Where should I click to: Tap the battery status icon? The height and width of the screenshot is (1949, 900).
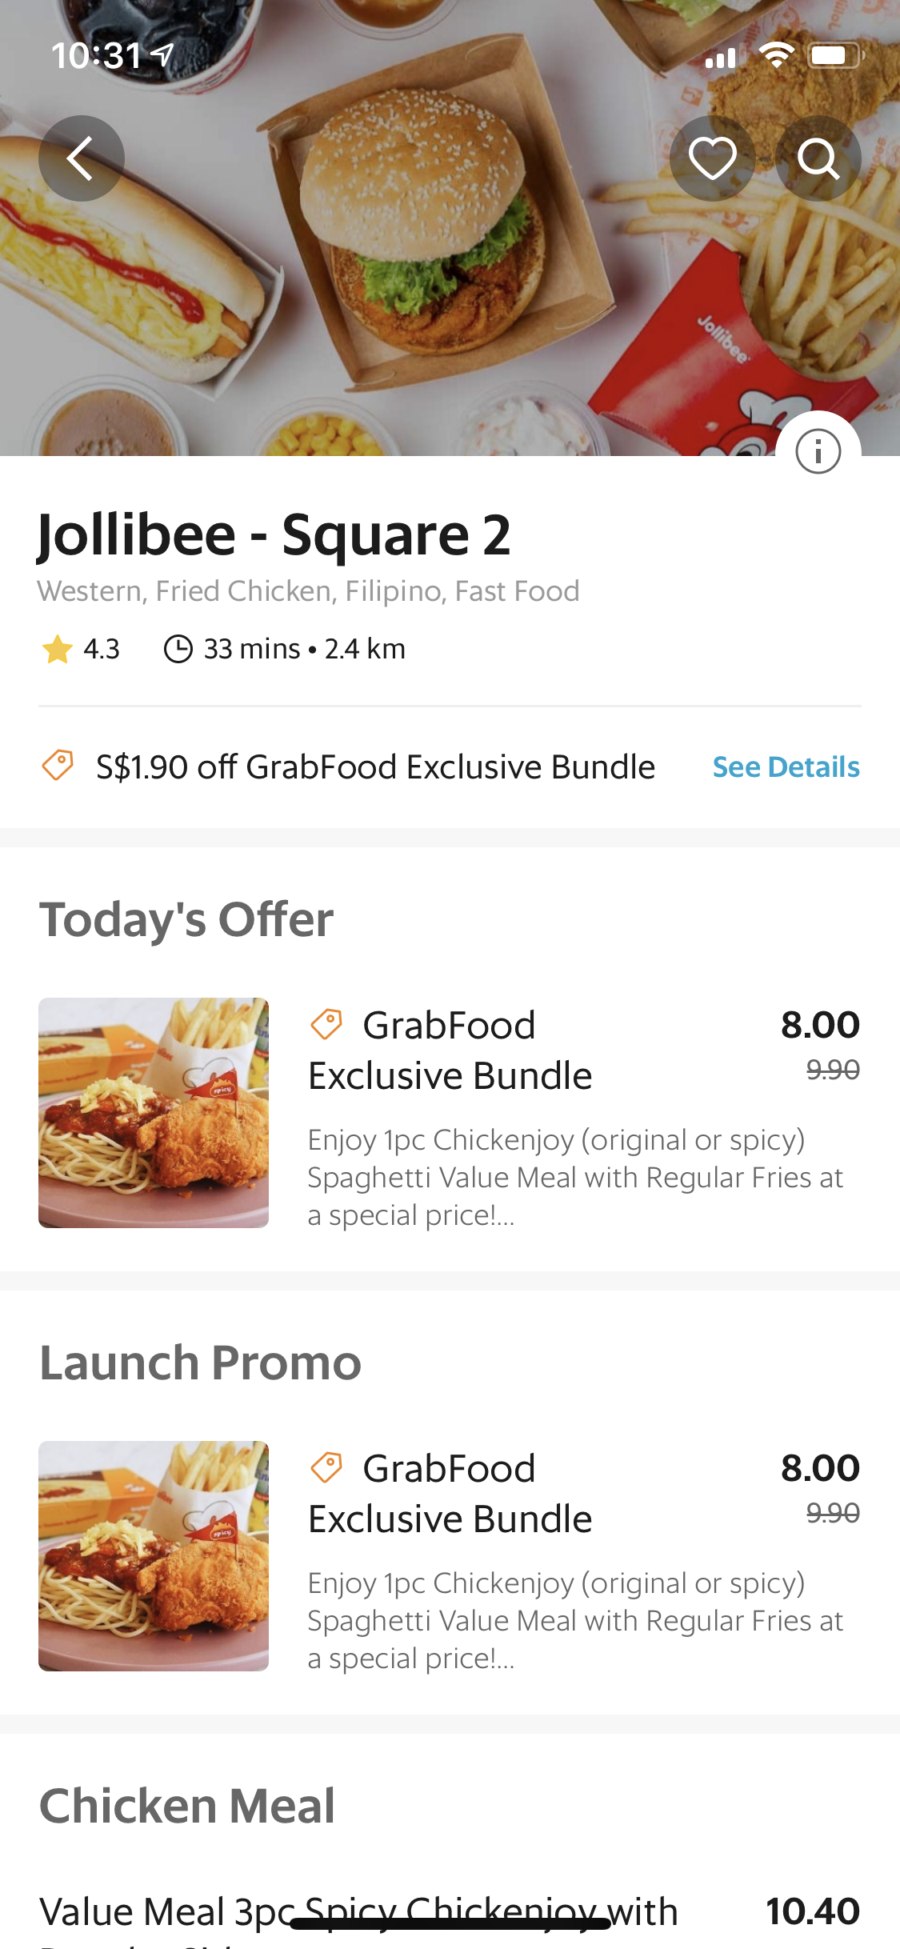click(x=833, y=55)
